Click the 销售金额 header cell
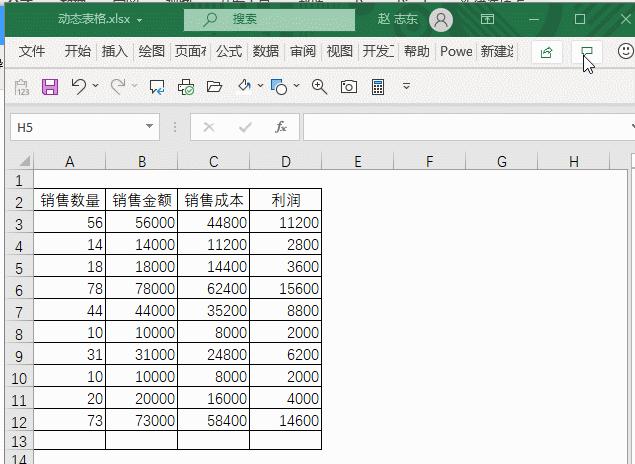This screenshot has width=635, height=464. [142, 200]
